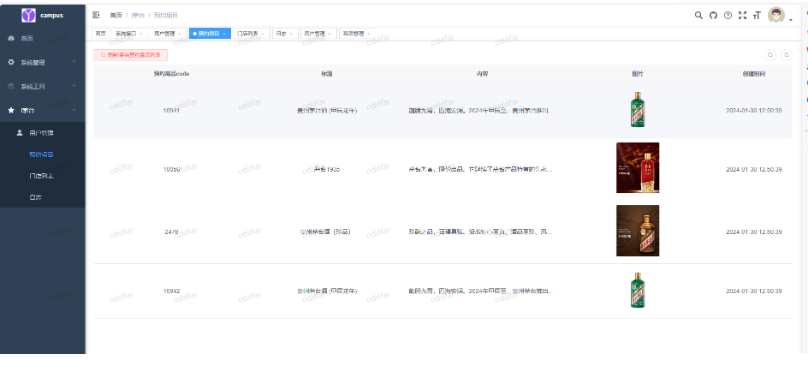
Task: Open the brown product image in the 2478 row
Action: (x=637, y=231)
